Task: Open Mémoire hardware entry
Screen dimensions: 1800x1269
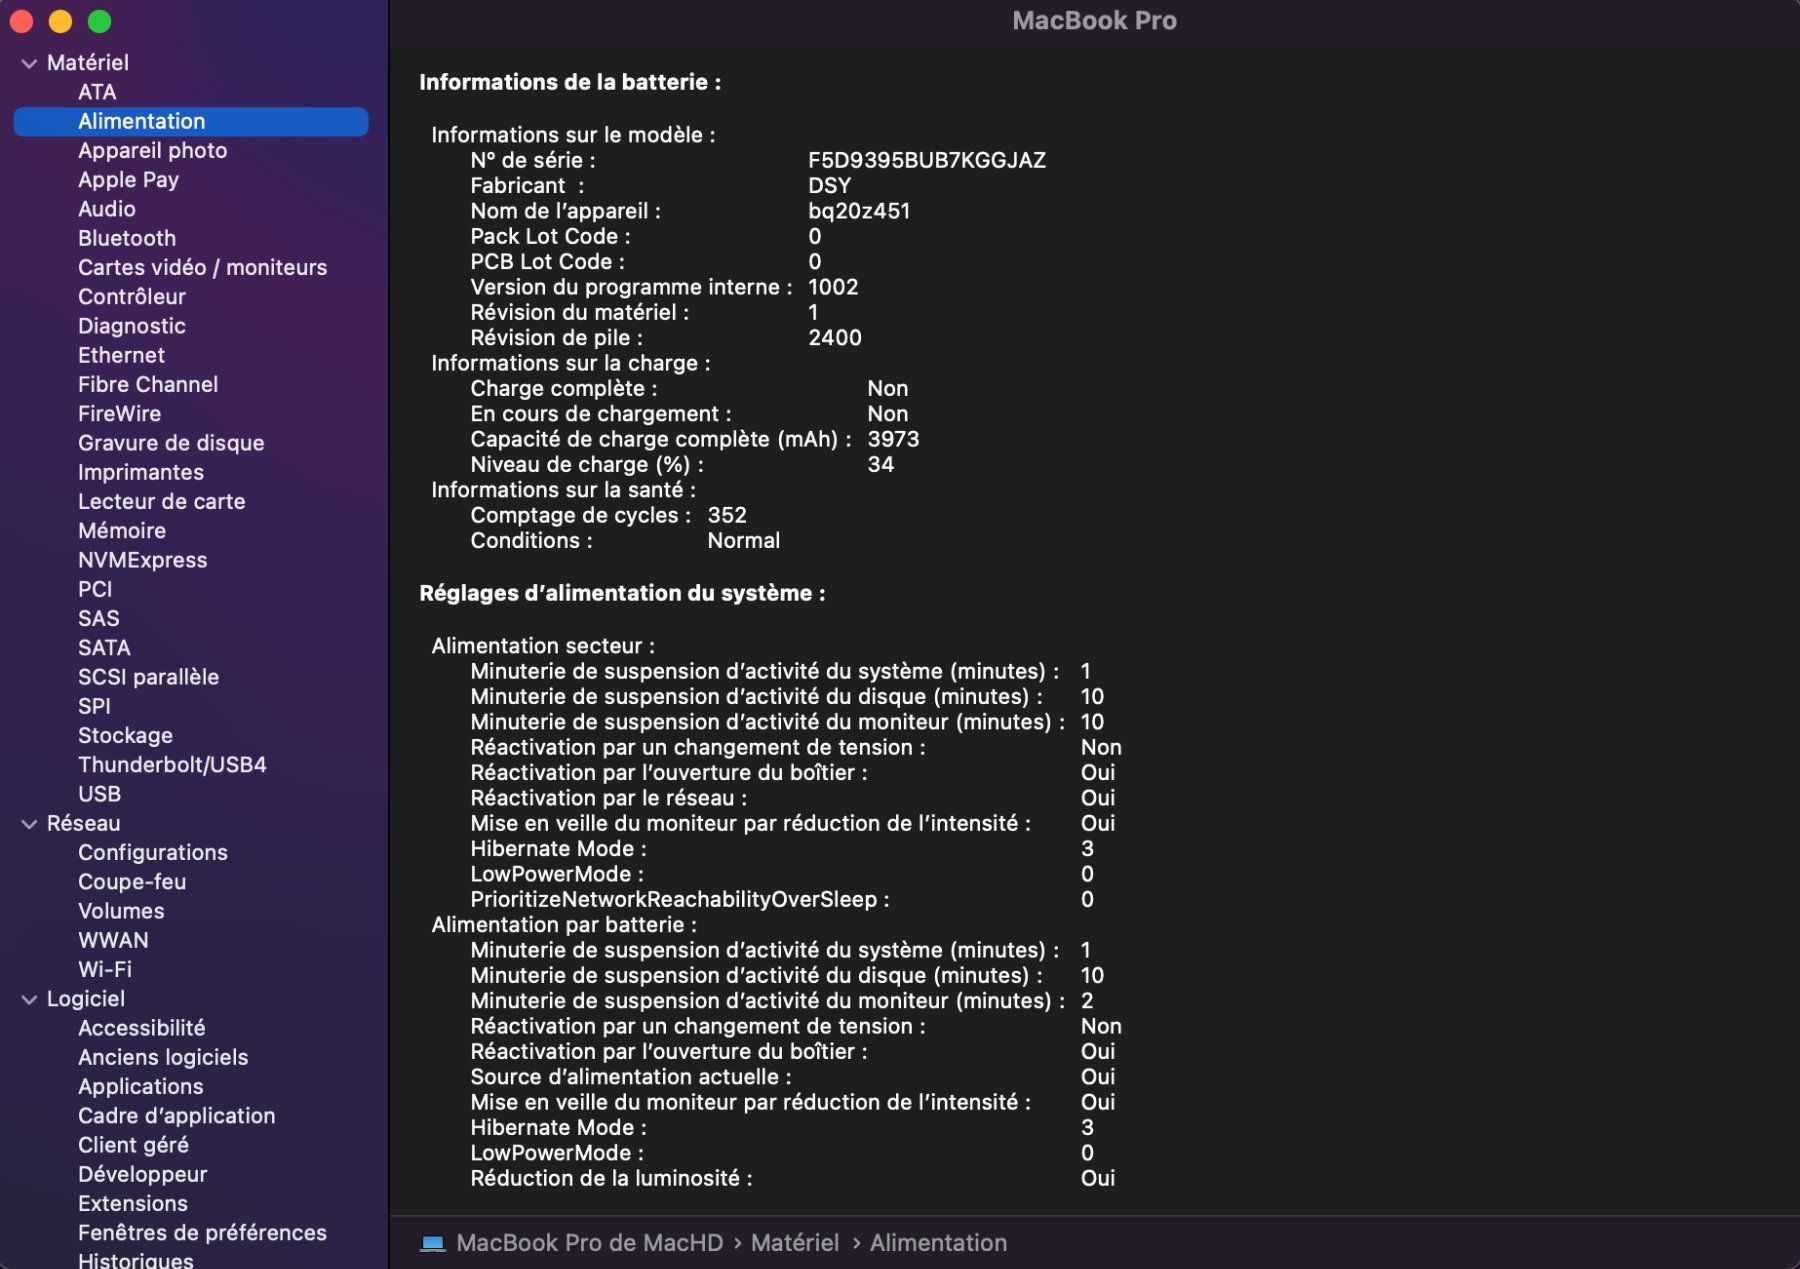Action: click(122, 530)
